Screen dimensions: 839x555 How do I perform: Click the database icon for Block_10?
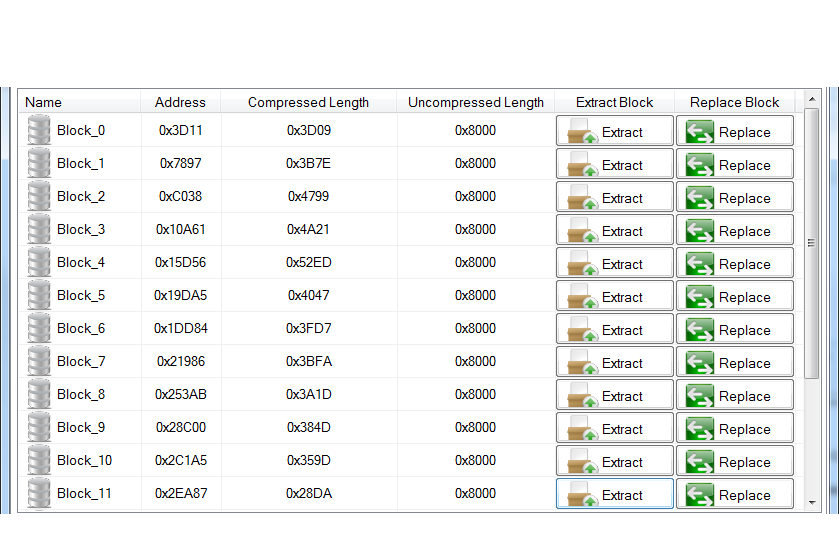click(x=39, y=460)
